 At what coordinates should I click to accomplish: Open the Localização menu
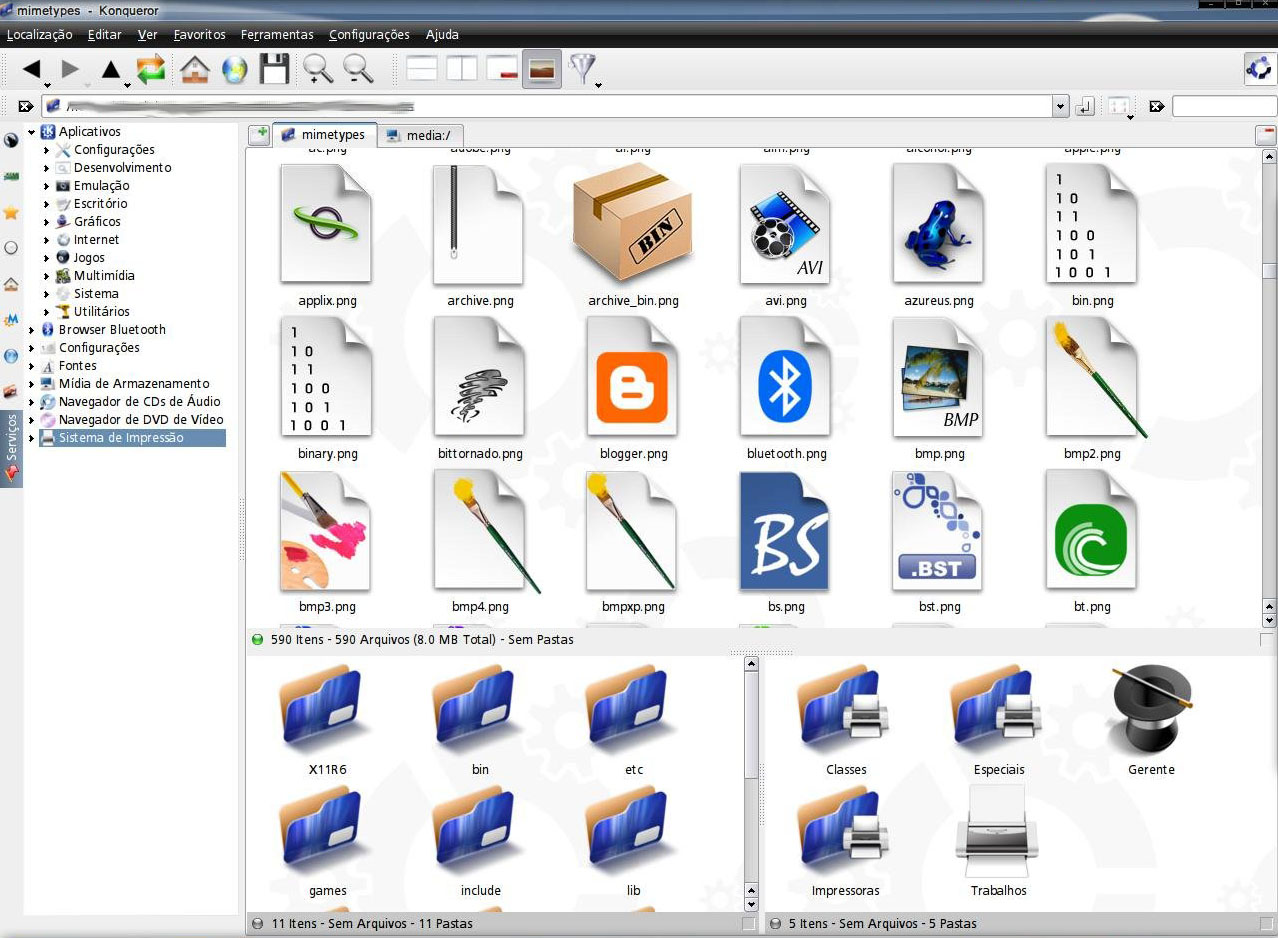point(40,34)
